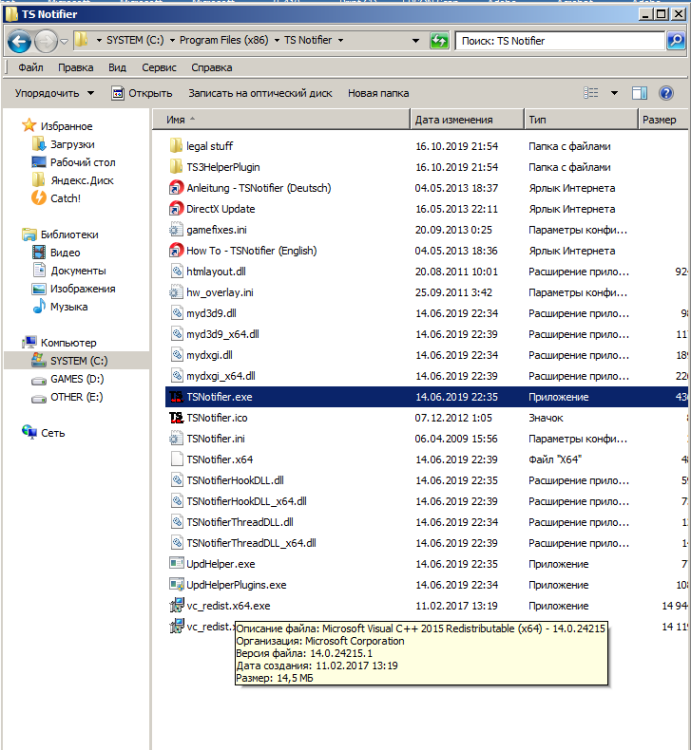691x750 pixels.
Task: Open dropdown arrow before Program Files (x86)
Action: pos(172,41)
